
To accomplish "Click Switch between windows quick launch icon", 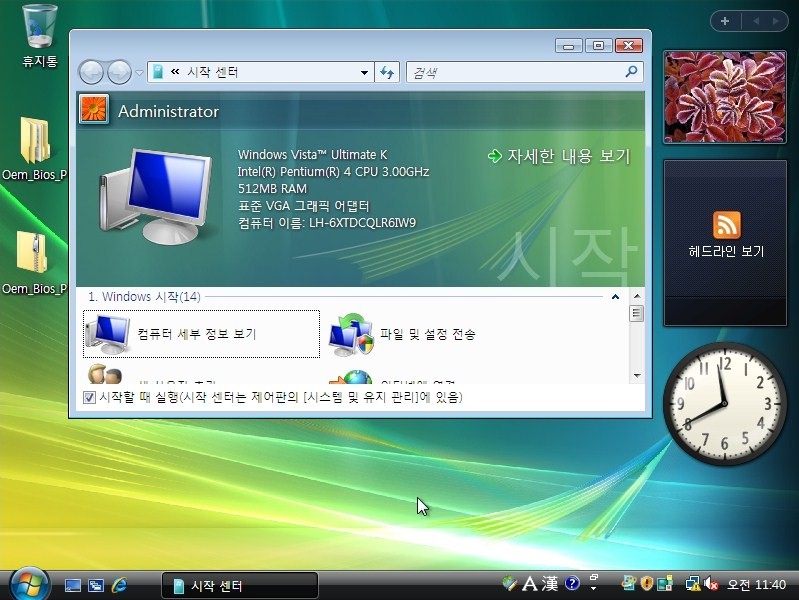I will coord(96,585).
